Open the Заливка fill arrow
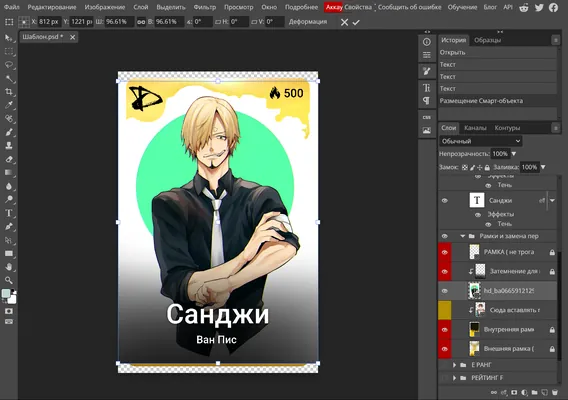Image resolution: width=568 pixels, height=400 pixels. 543,167
